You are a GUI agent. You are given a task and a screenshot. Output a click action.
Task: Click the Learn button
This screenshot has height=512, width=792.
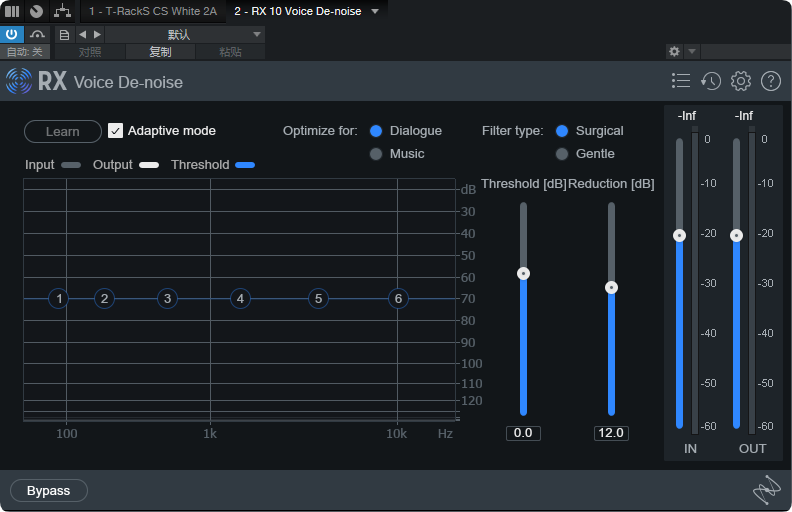pyautogui.click(x=63, y=131)
